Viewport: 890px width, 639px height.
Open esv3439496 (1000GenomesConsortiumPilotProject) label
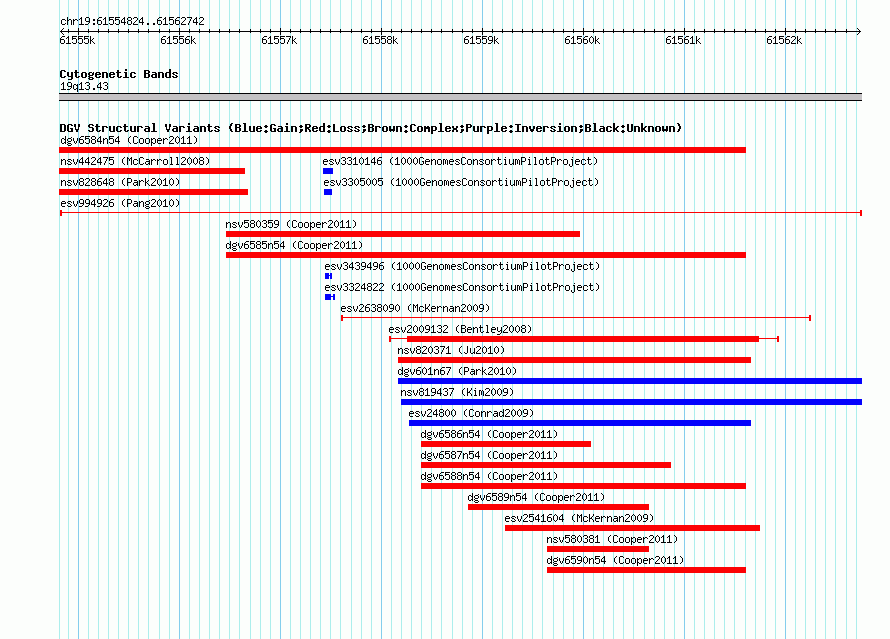[x=462, y=266]
